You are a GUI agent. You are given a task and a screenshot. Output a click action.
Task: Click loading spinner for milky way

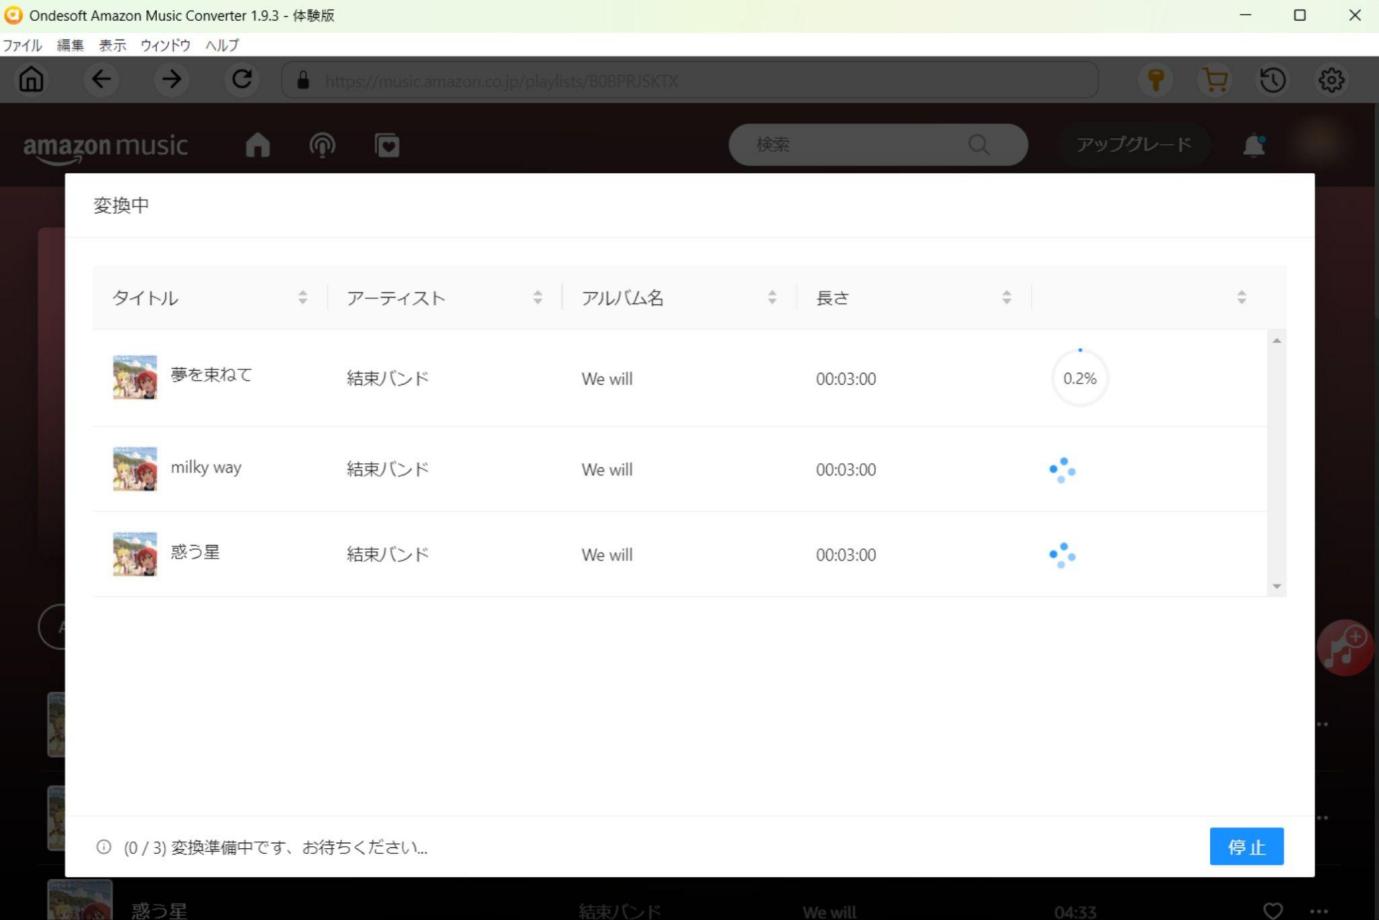point(1062,469)
